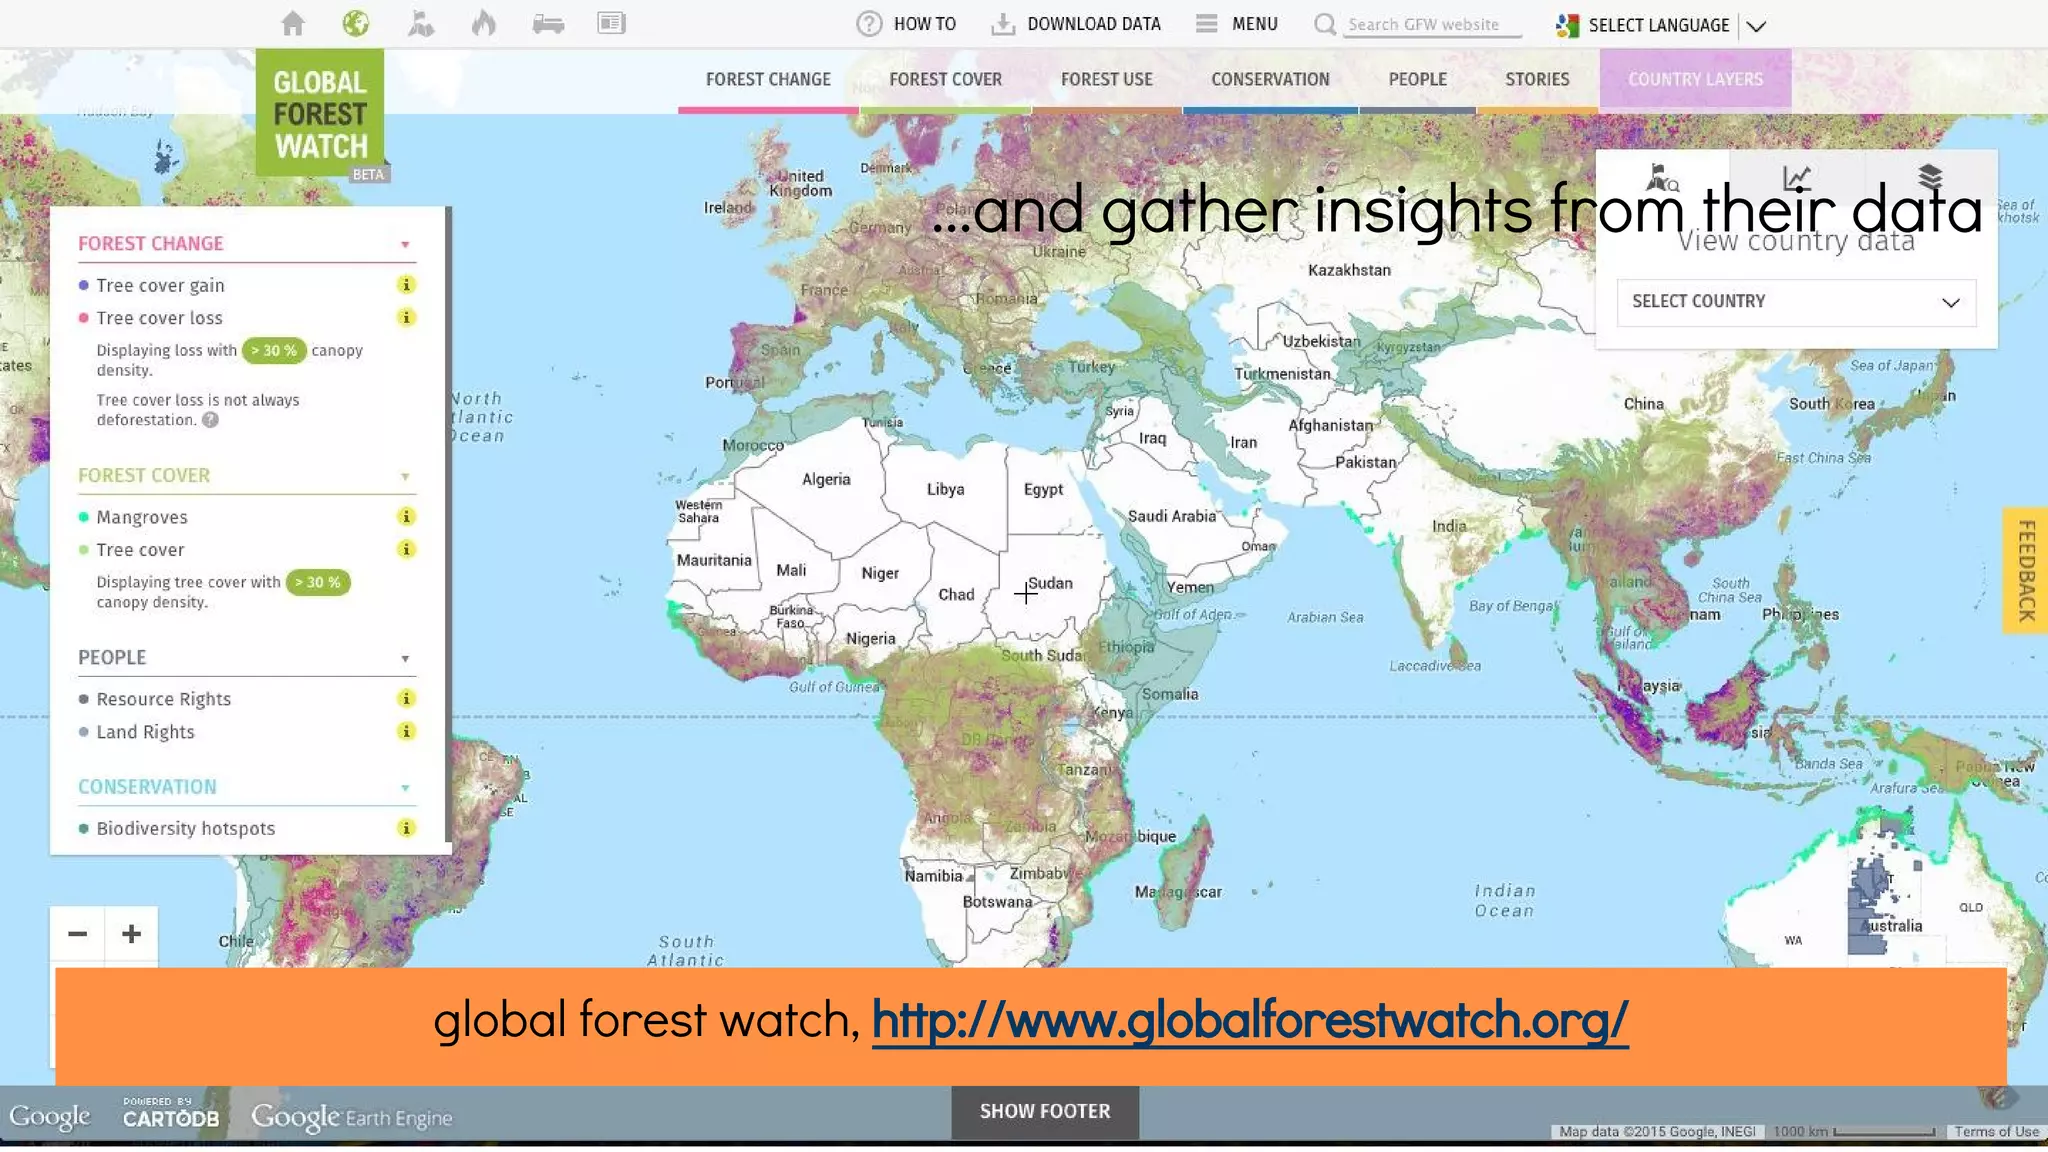Show info for Land Rights
The image size is (2048, 1152).
pyautogui.click(x=406, y=732)
